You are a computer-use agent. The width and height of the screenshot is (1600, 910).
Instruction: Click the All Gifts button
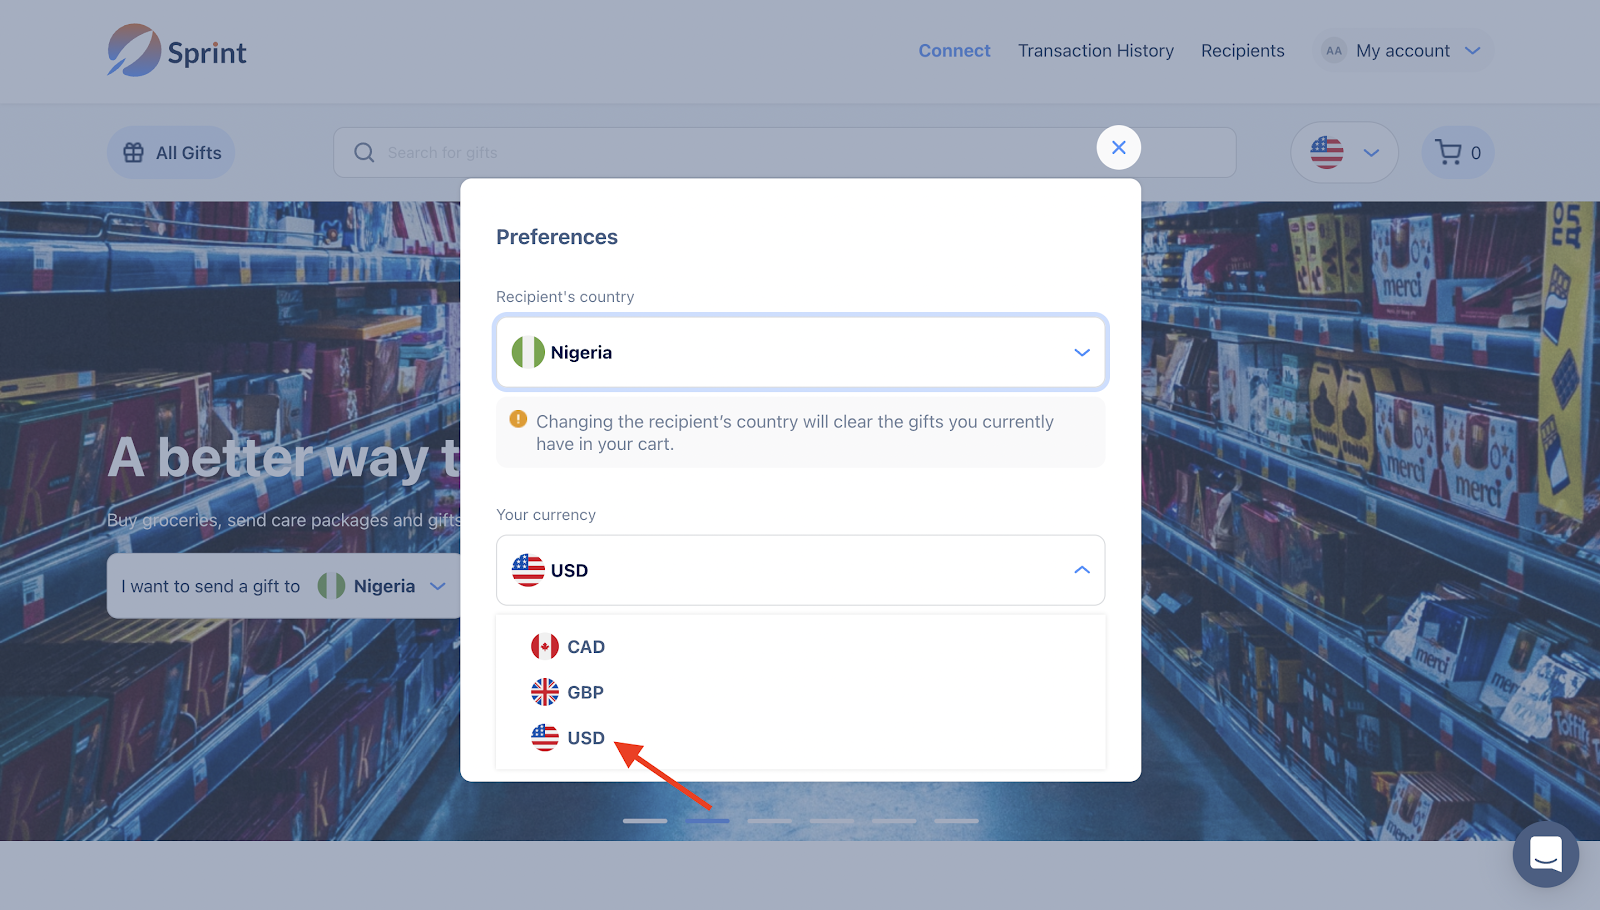(x=171, y=152)
